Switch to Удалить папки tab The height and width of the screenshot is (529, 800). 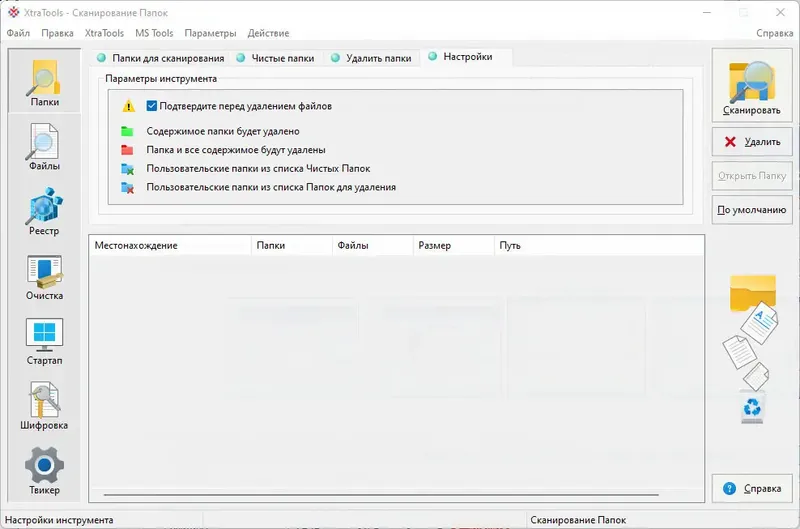click(371, 58)
